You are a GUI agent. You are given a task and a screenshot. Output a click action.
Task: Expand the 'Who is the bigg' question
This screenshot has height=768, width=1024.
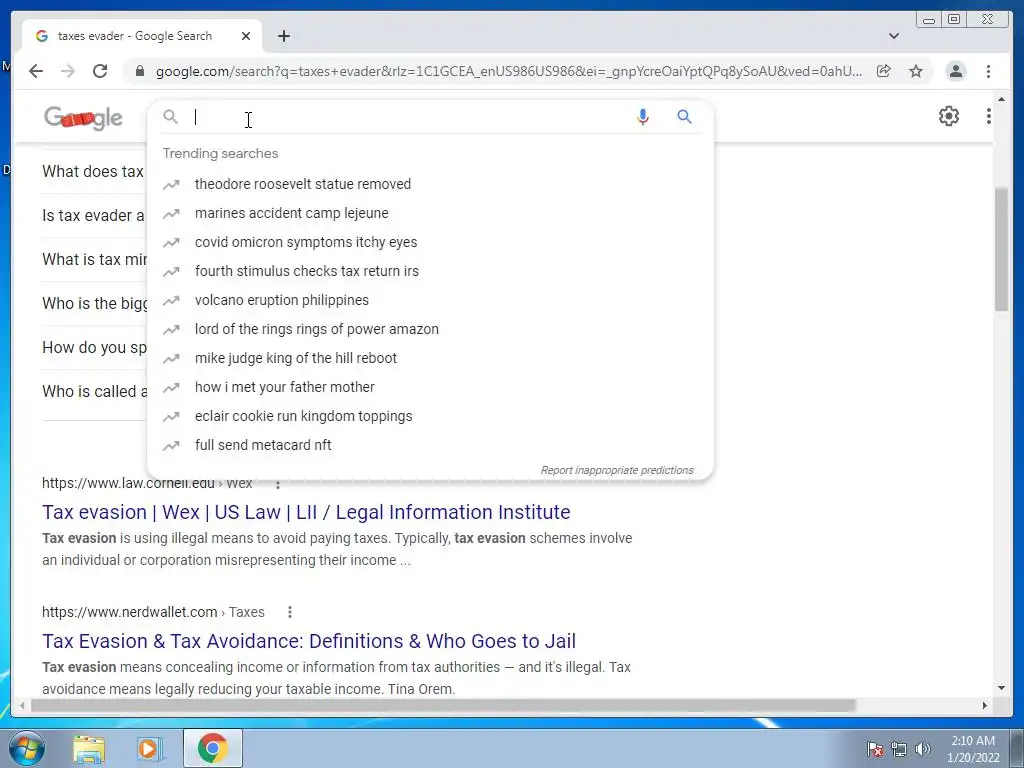coord(95,304)
